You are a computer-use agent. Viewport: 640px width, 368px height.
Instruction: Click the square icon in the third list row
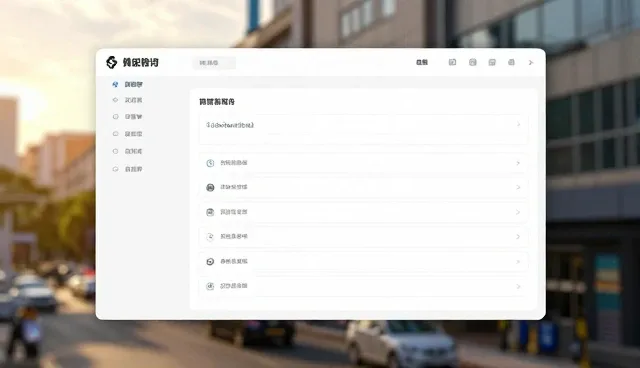pos(210,212)
